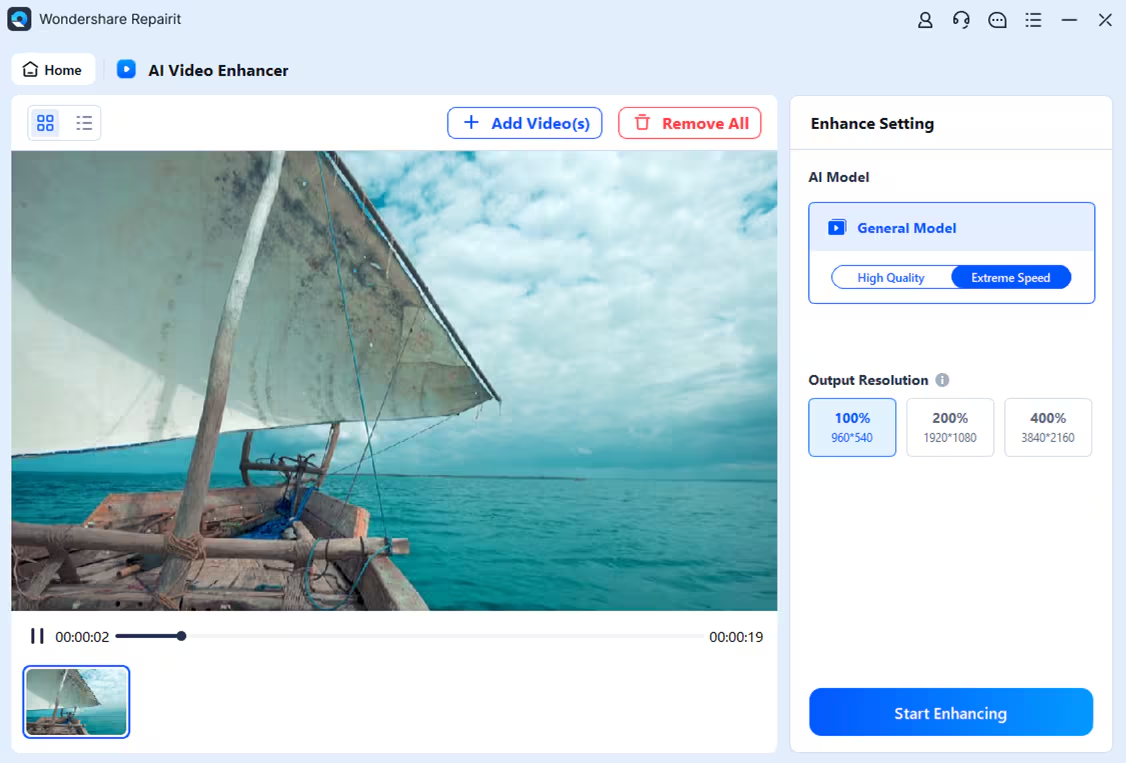Image resolution: width=1126 pixels, height=763 pixels.
Task: Seek on the video timeline track
Action: click(410, 636)
